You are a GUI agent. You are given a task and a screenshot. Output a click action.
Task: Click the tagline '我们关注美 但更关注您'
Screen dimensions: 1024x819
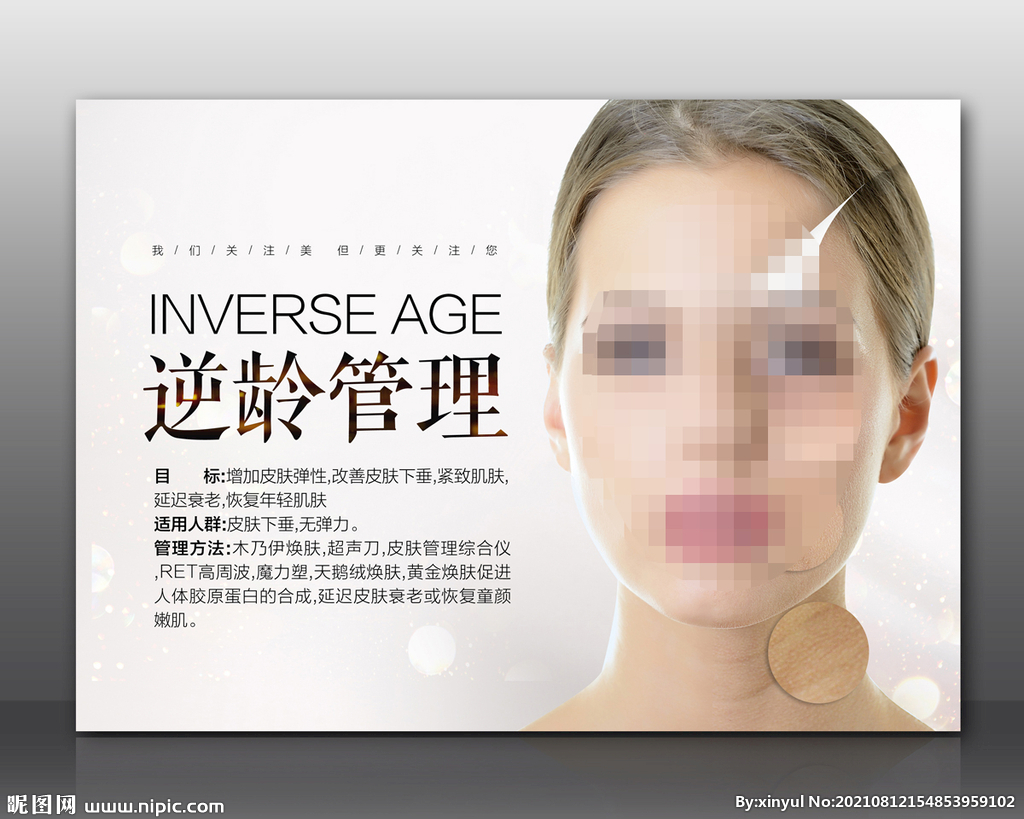click(x=325, y=250)
